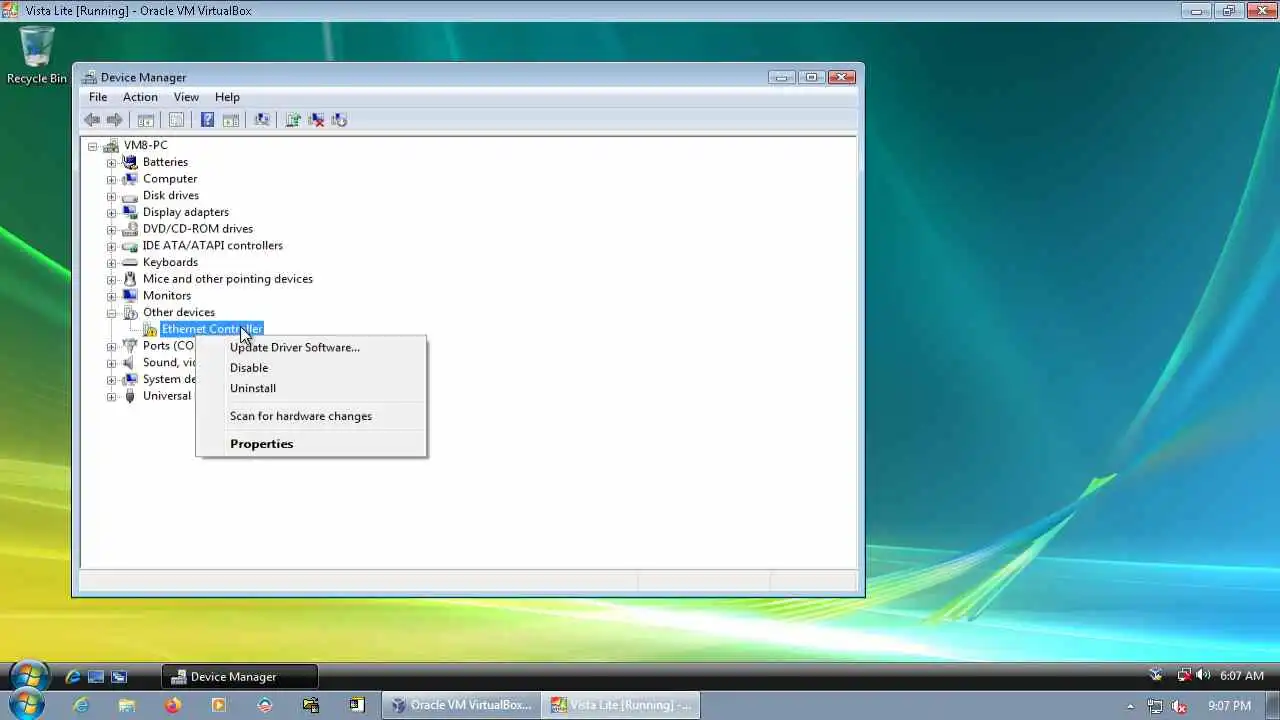Image resolution: width=1280 pixels, height=720 pixels.
Task: Select the Monitors label
Action: (x=167, y=295)
